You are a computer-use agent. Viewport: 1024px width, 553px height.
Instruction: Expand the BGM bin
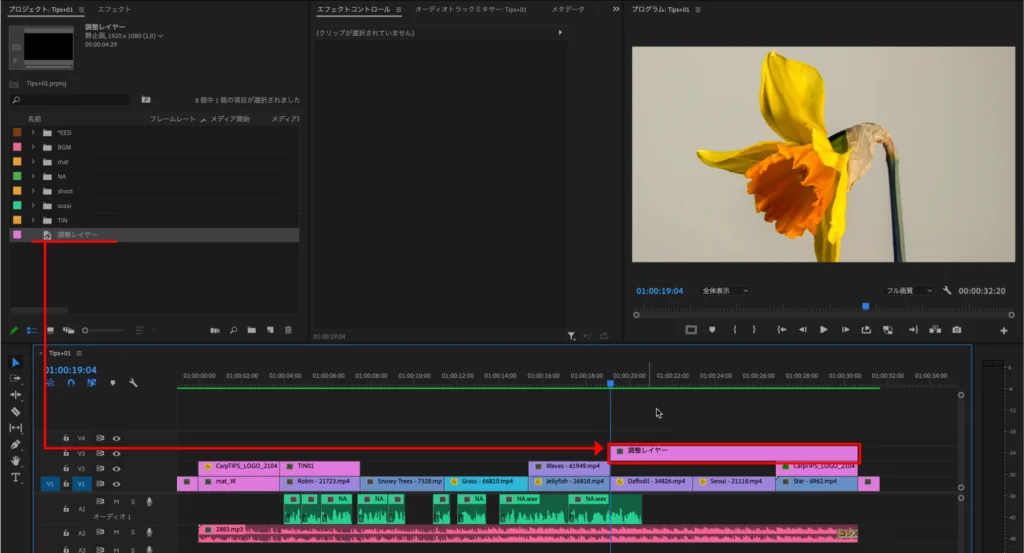click(33, 147)
